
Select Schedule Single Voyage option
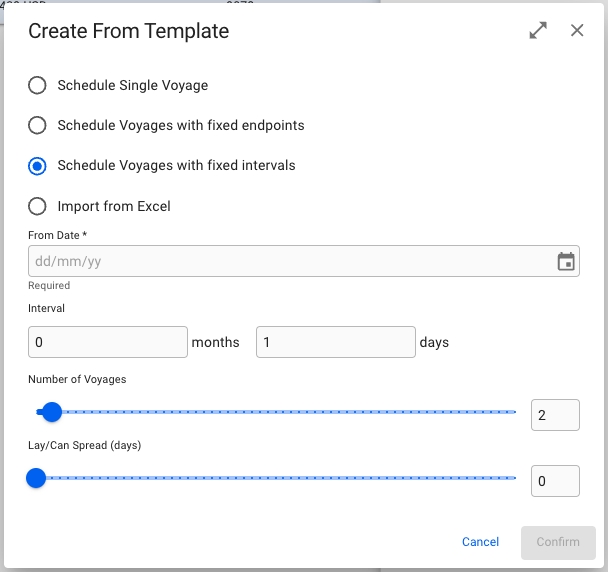click(38, 85)
